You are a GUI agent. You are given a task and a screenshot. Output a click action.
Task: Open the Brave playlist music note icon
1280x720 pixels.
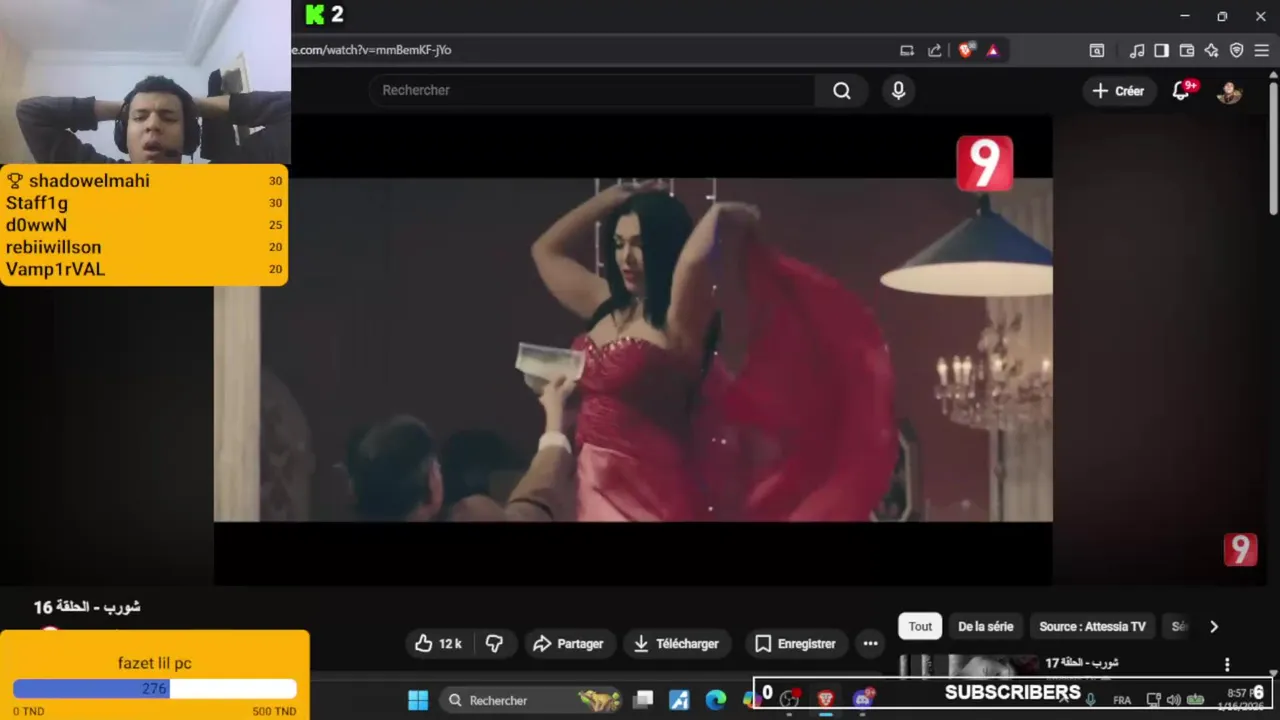[1137, 50]
